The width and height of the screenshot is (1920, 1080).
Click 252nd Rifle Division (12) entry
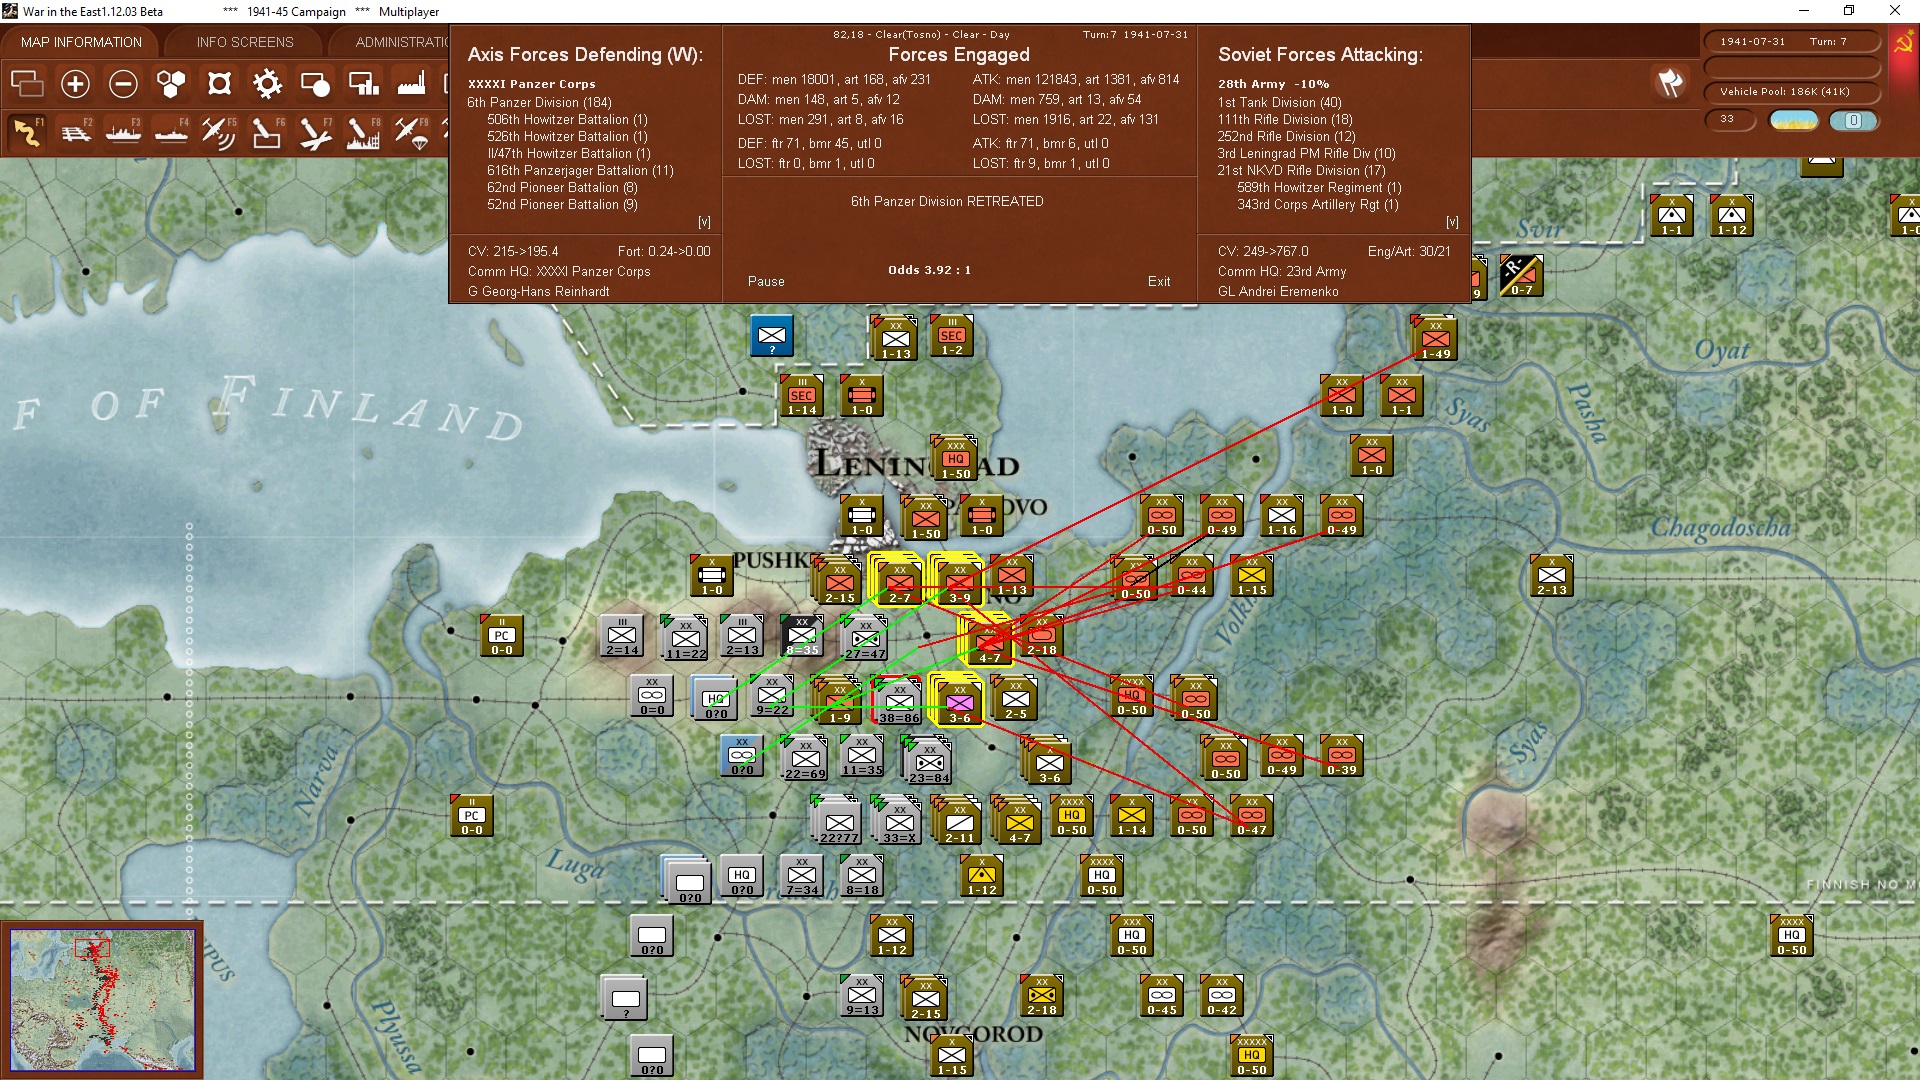(x=1286, y=136)
